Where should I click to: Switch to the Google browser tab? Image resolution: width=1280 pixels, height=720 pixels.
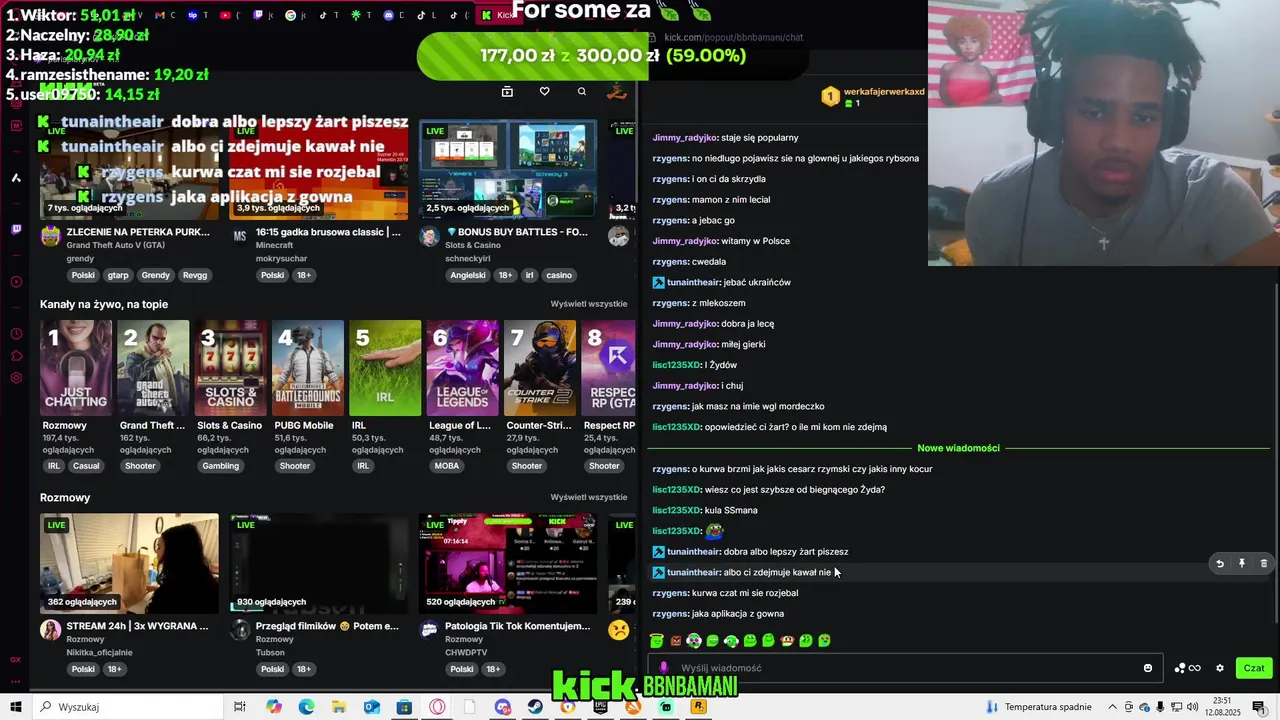(290, 15)
